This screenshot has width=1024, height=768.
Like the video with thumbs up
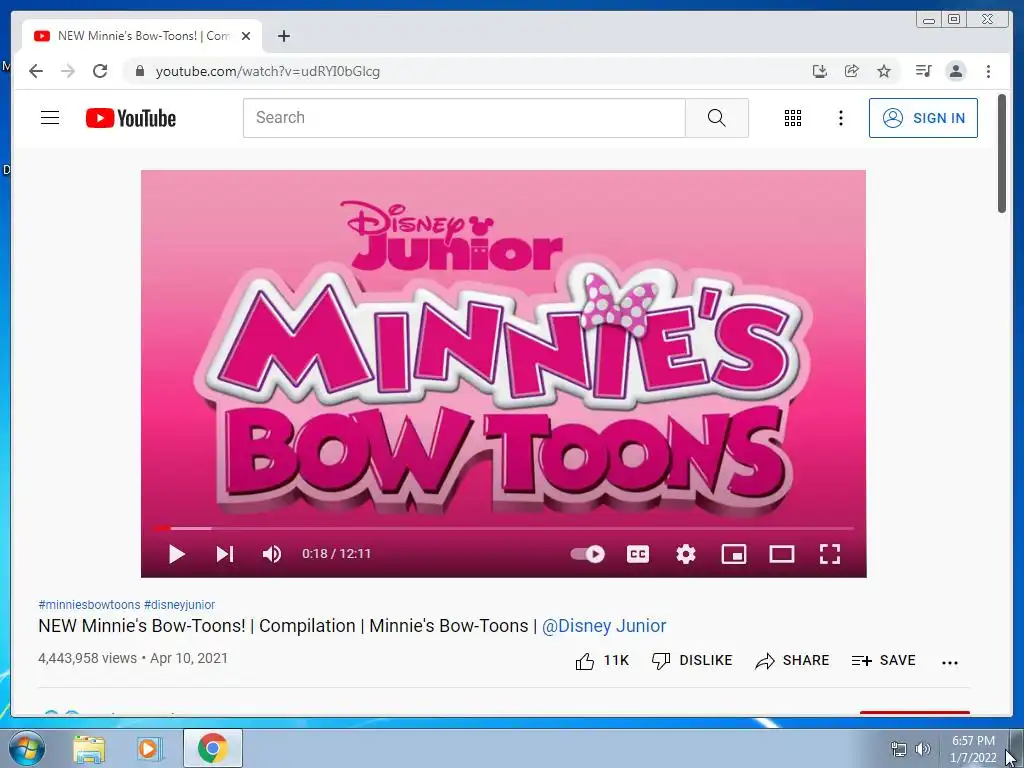tap(601, 661)
